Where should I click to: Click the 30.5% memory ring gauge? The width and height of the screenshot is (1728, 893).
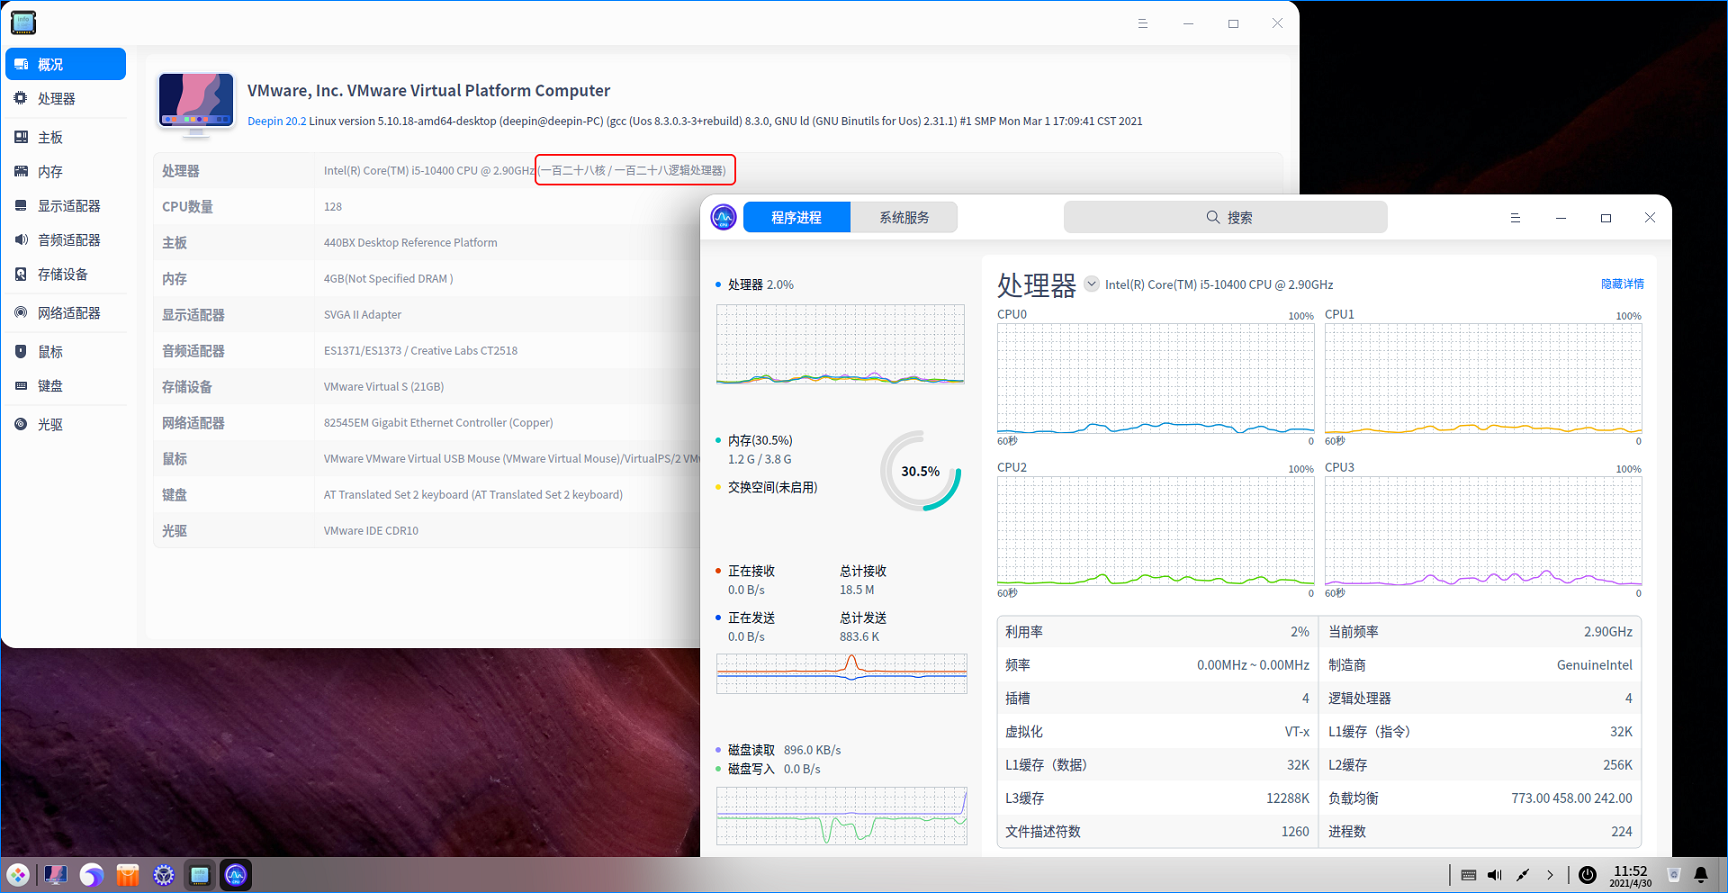click(921, 471)
